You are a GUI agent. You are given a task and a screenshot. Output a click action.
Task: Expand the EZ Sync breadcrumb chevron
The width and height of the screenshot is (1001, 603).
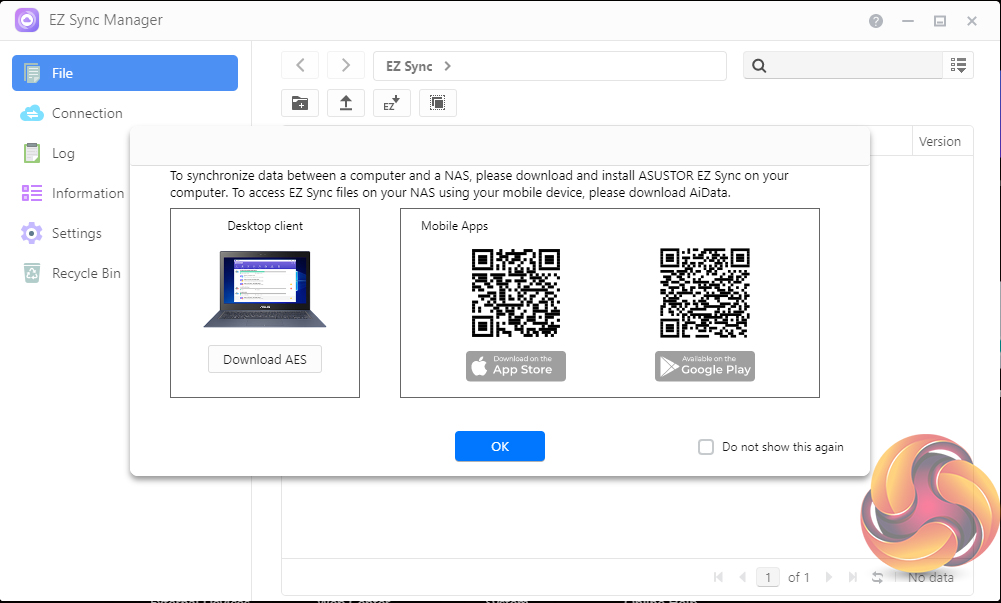click(x=448, y=66)
